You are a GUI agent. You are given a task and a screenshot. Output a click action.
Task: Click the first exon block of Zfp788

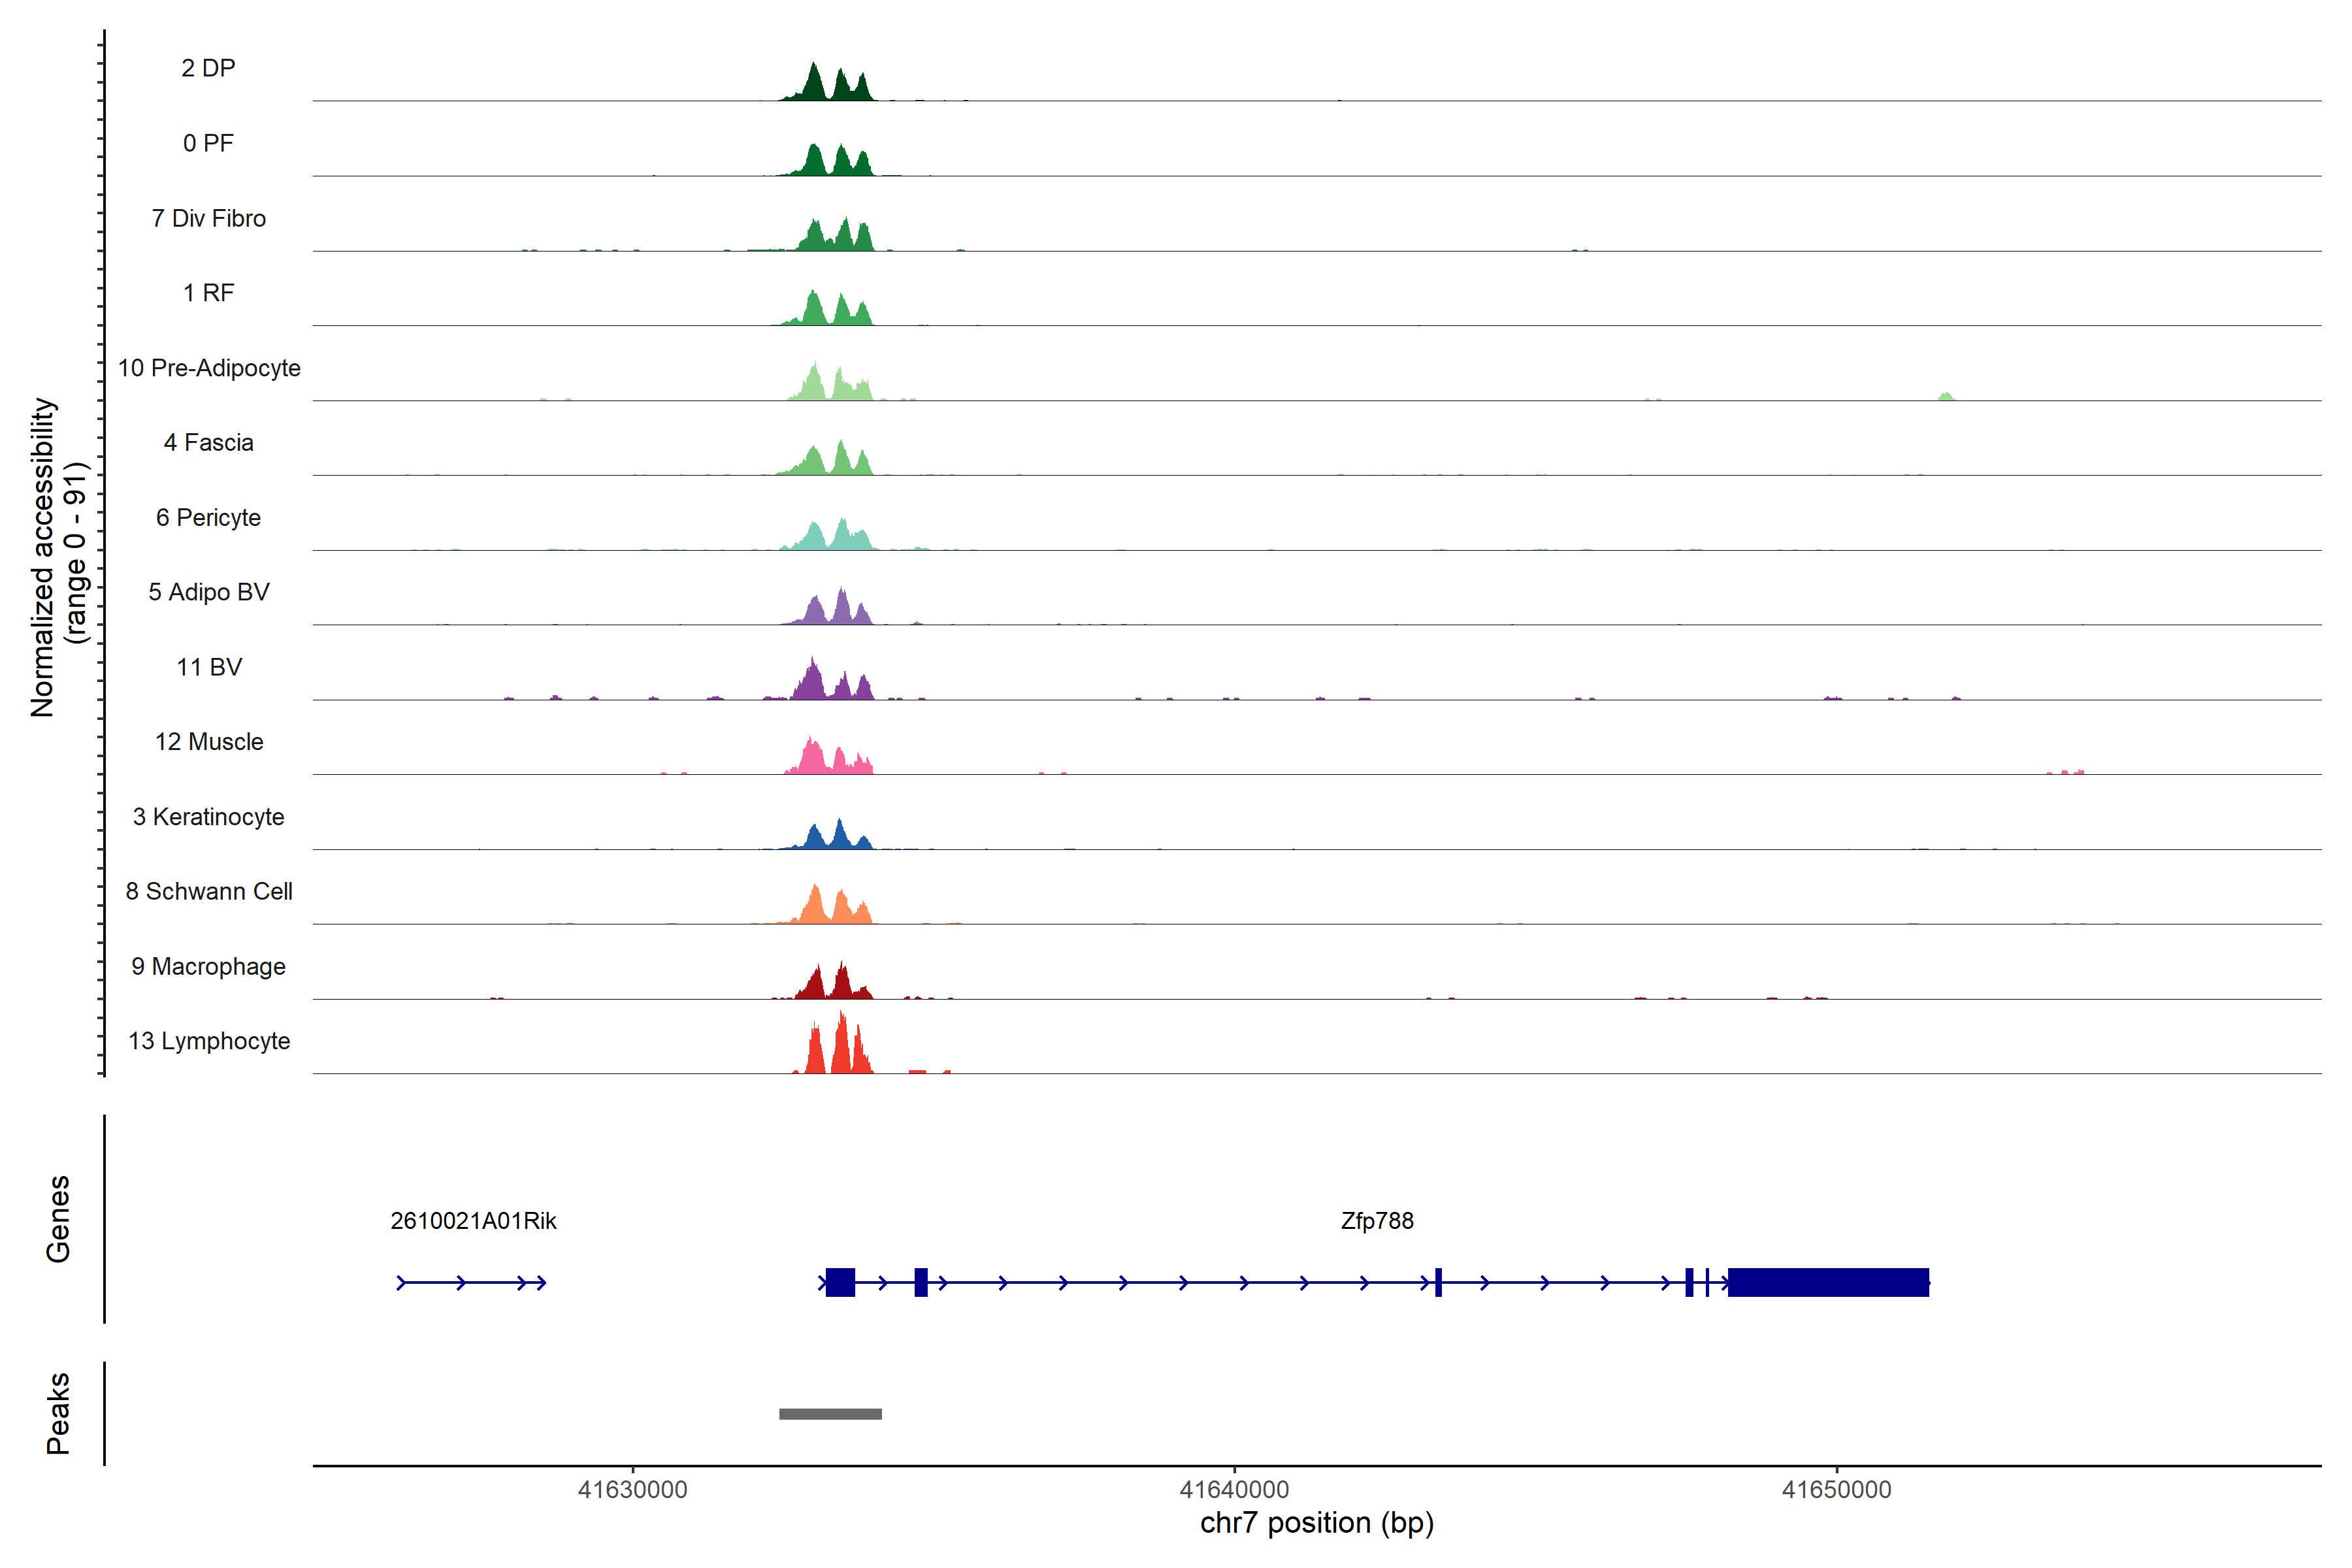840,1282
